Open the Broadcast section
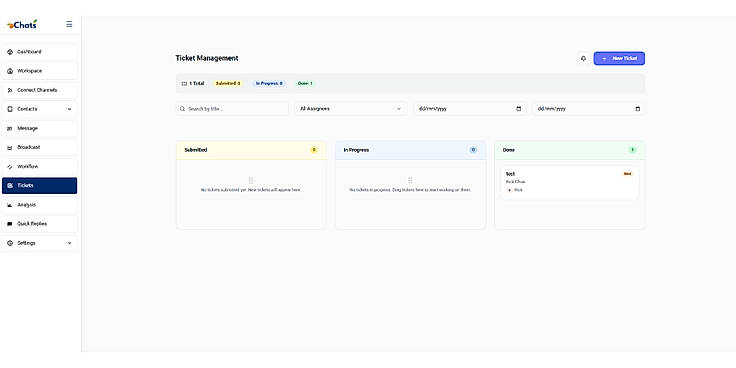Viewport: 736px width, 368px height. coord(39,147)
